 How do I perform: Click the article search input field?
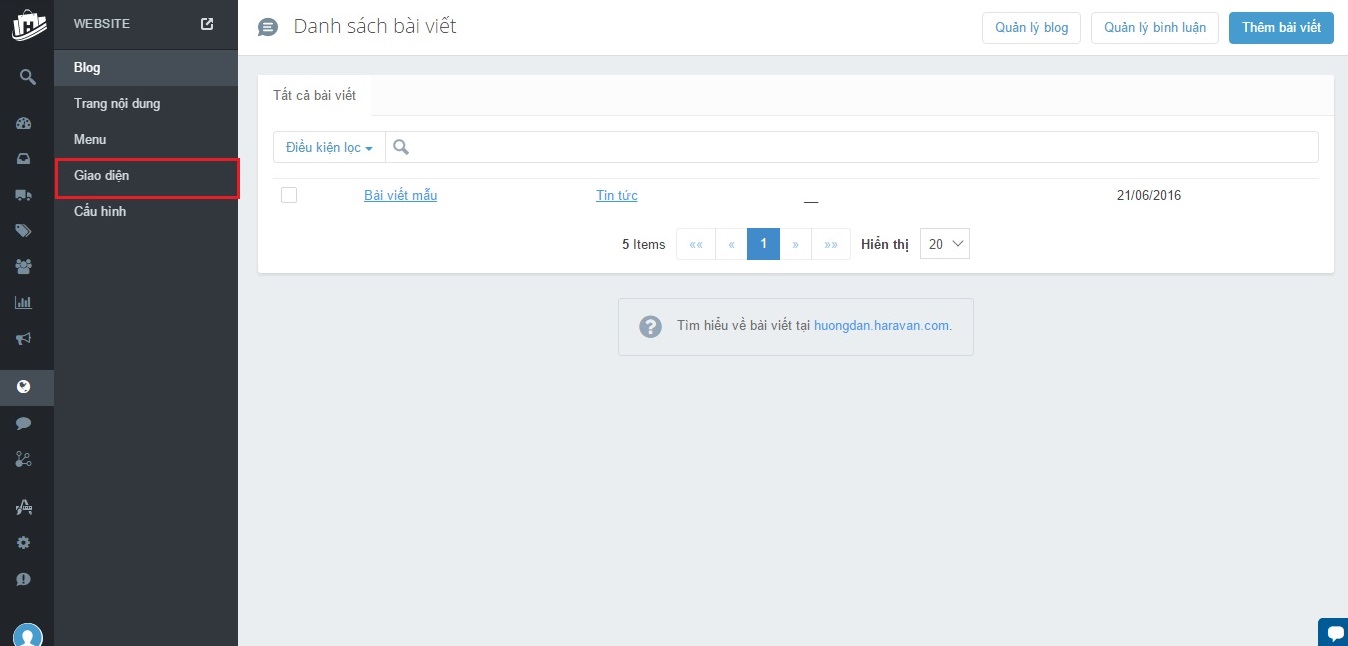[x=860, y=147]
